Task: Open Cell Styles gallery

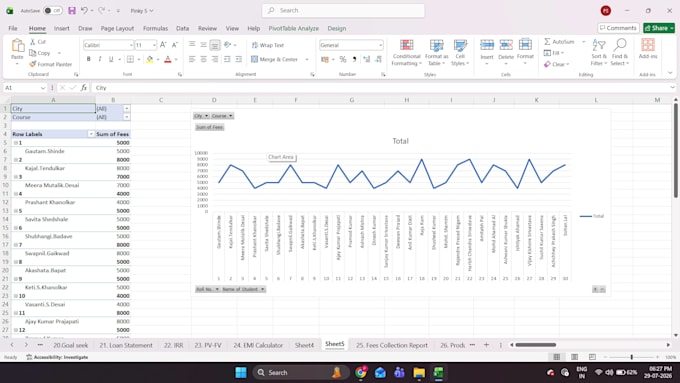Action: pos(460,52)
